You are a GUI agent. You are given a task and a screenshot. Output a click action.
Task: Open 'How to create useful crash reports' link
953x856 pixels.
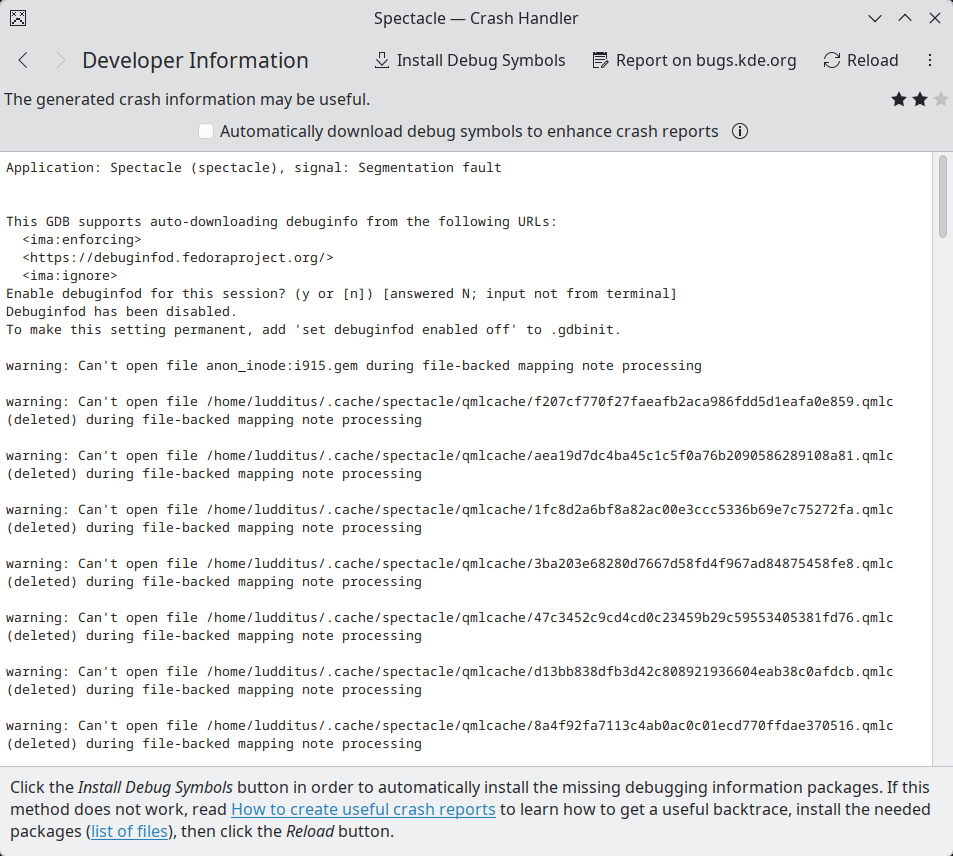363,809
